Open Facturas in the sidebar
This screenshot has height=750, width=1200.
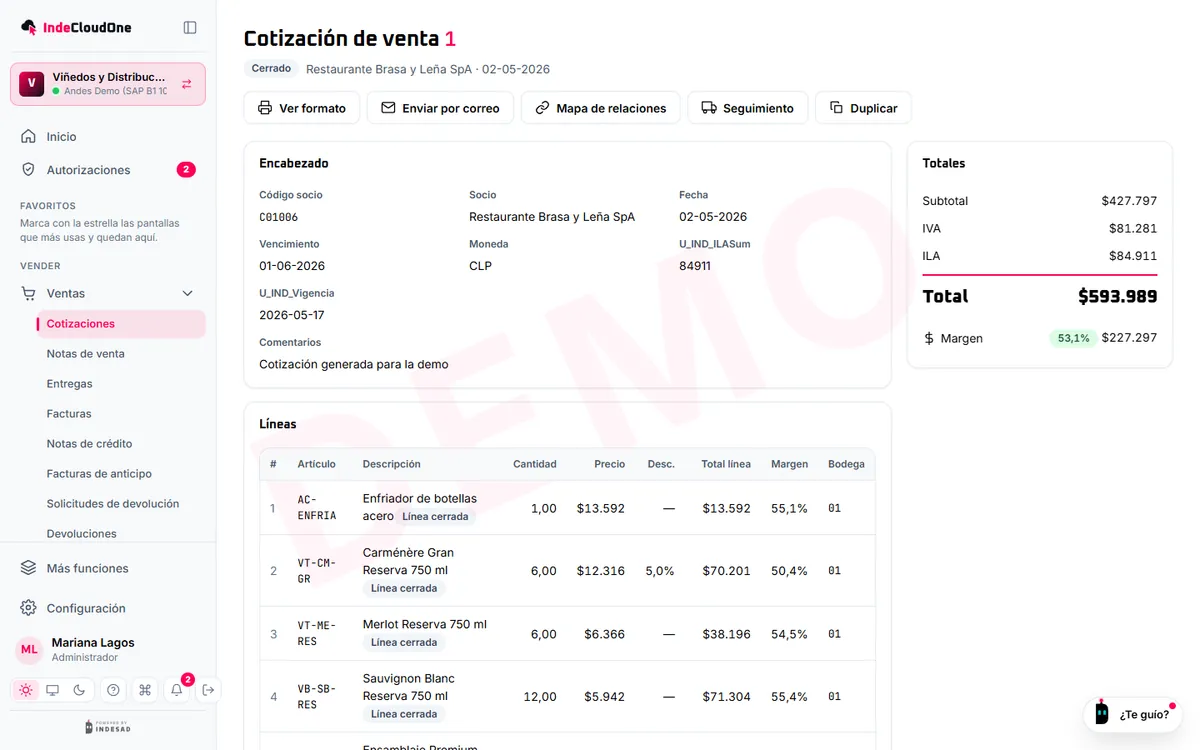(x=120, y=414)
